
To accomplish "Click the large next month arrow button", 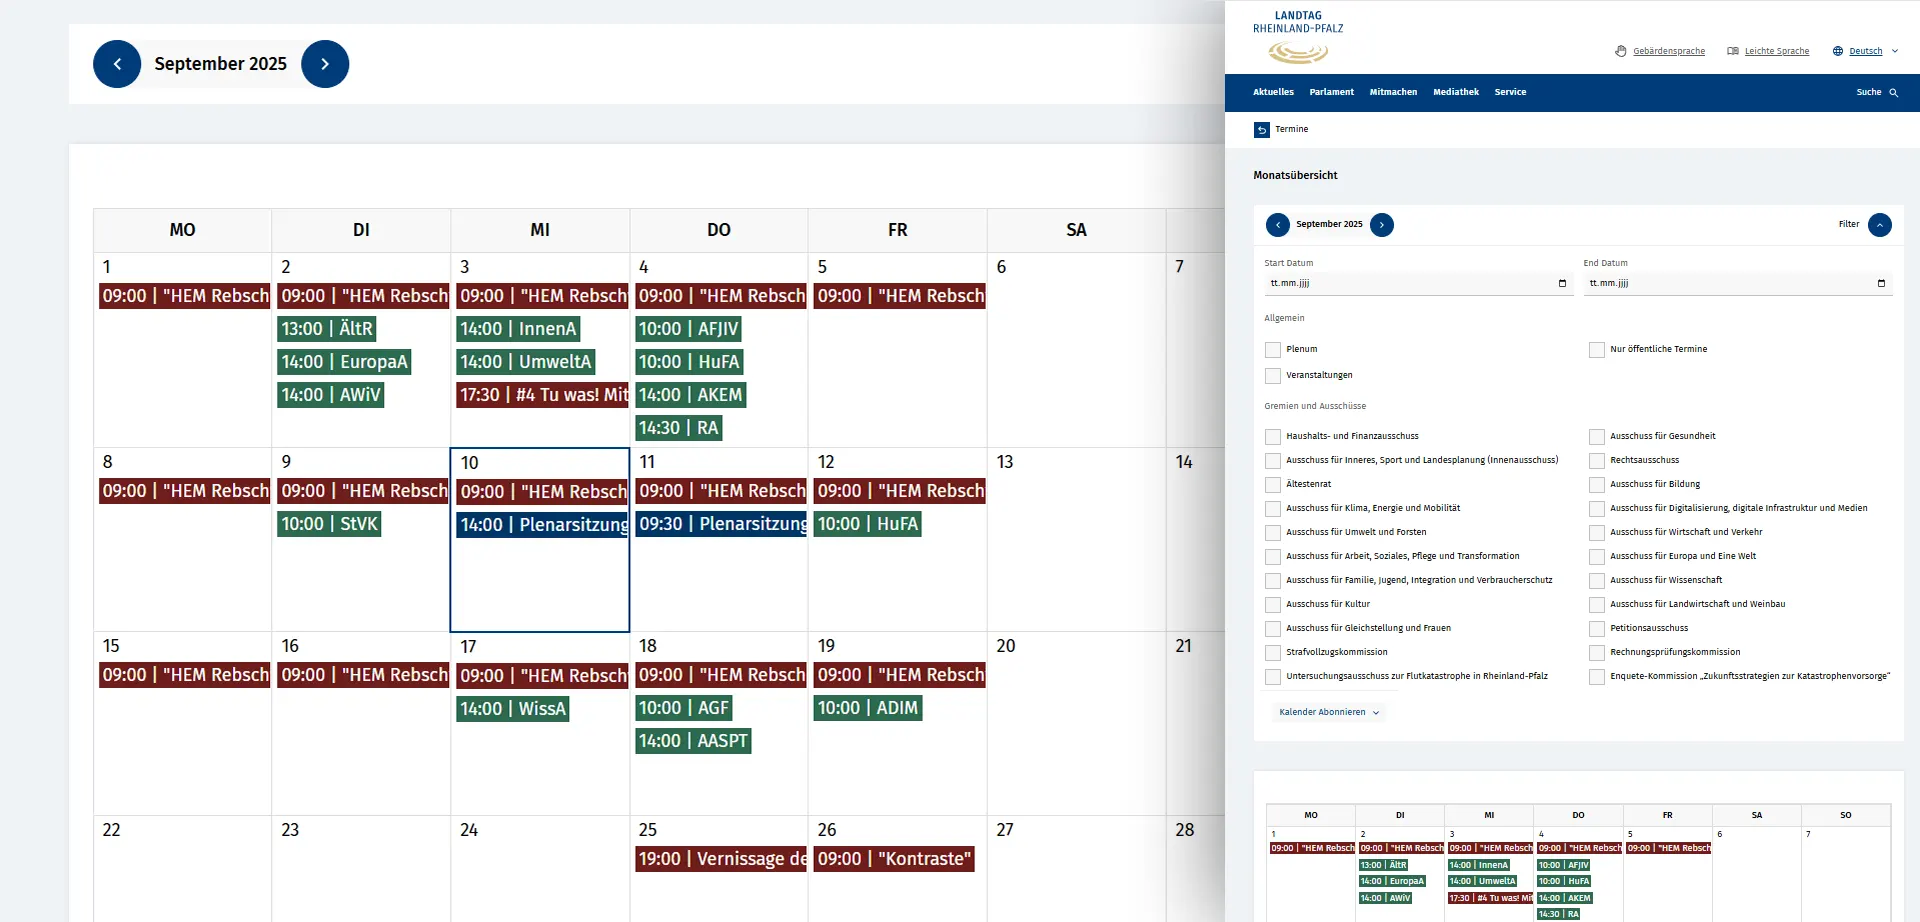I will tap(325, 64).
